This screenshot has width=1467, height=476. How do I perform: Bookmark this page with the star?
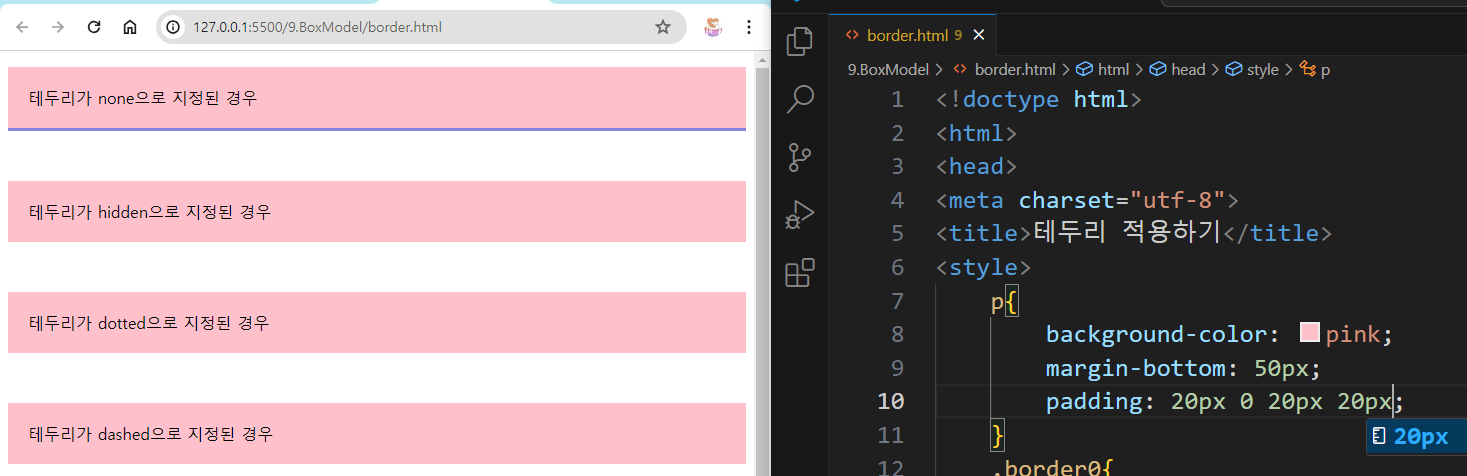(x=663, y=28)
